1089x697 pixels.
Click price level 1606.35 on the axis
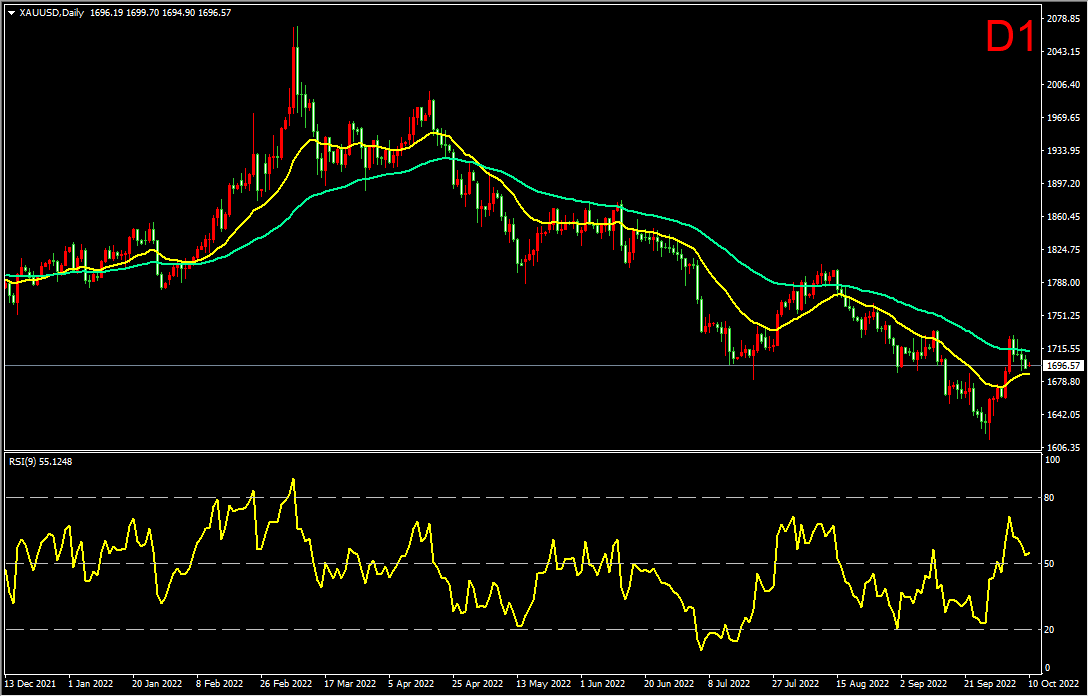1063,448
